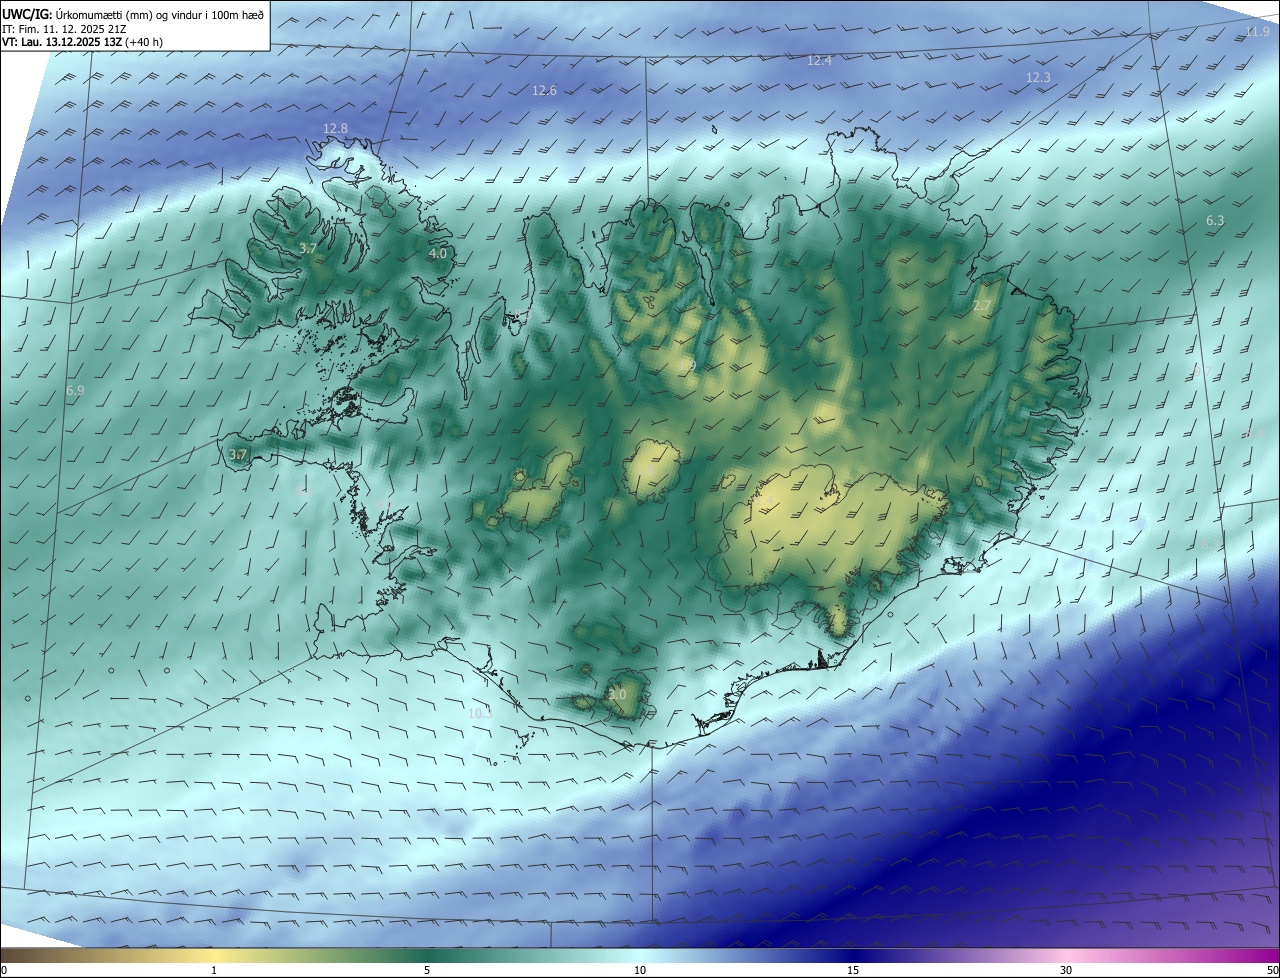The height and width of the screenshot is (978, 1280).
Task: Click the 12.8 value label on the map
Action: pos(335,129)
